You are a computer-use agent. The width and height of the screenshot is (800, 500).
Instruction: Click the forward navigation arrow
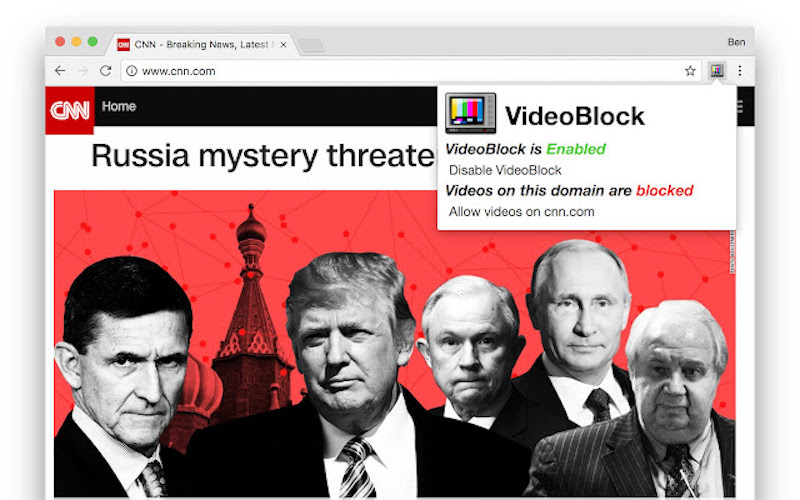tap(83, 71)
